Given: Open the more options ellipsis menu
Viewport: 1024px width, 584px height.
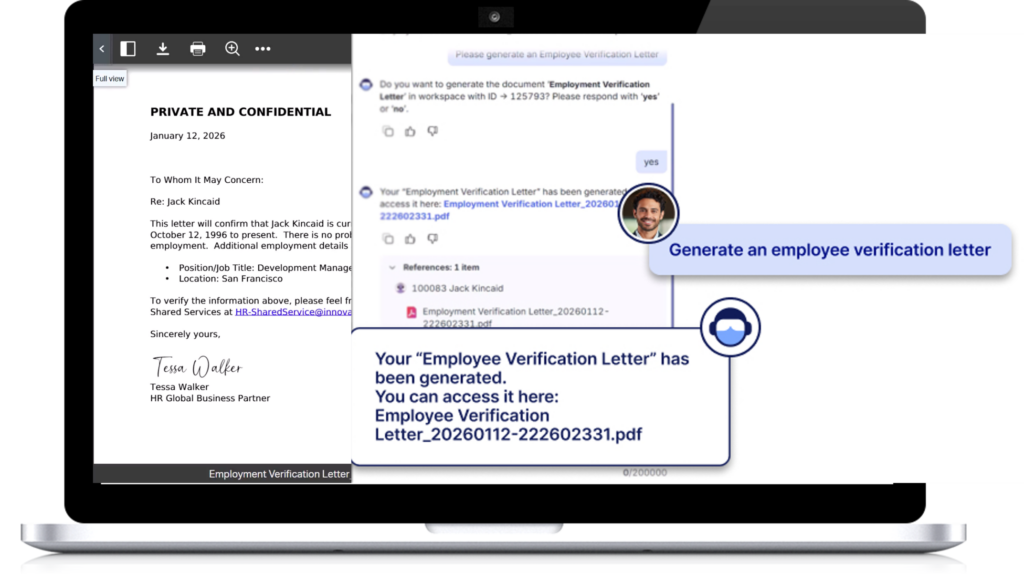Looking at the screenshot, I should tap(263, 48).
